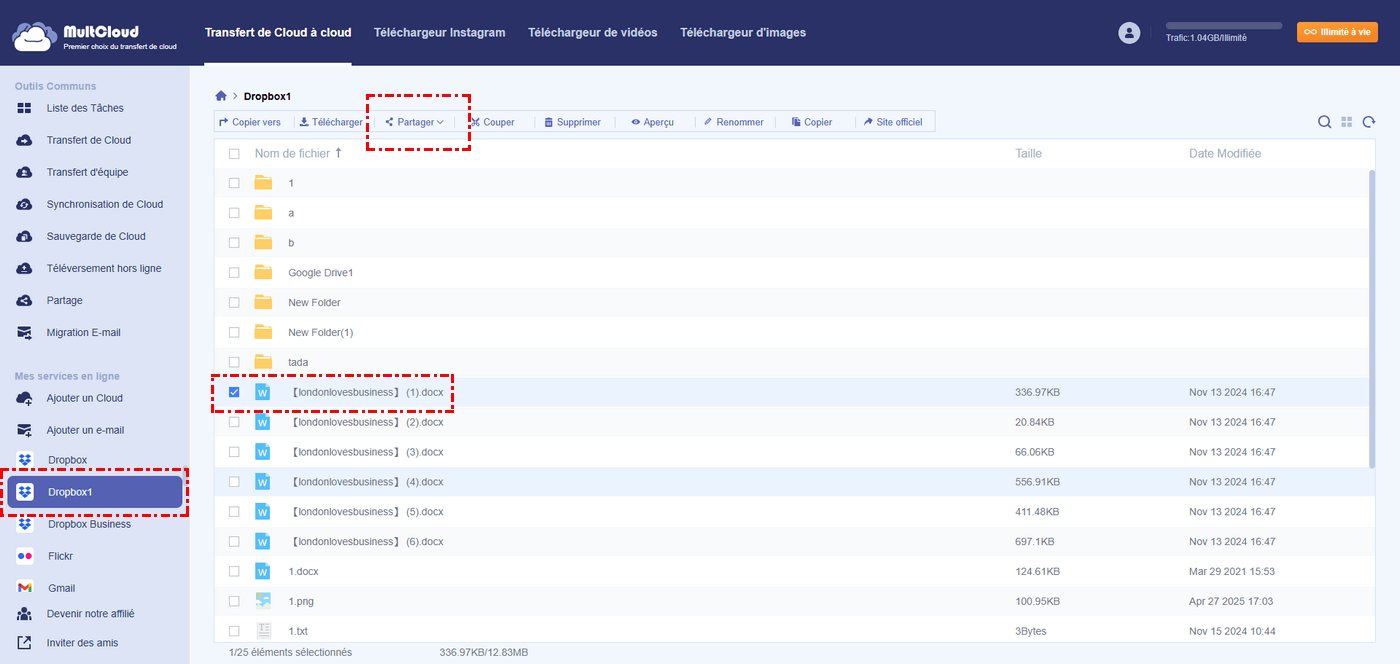Image resolution: width=1400 pixels, height=664 pixels.
Task: Expand the Partager dropdown
Action: pos(415,122)
